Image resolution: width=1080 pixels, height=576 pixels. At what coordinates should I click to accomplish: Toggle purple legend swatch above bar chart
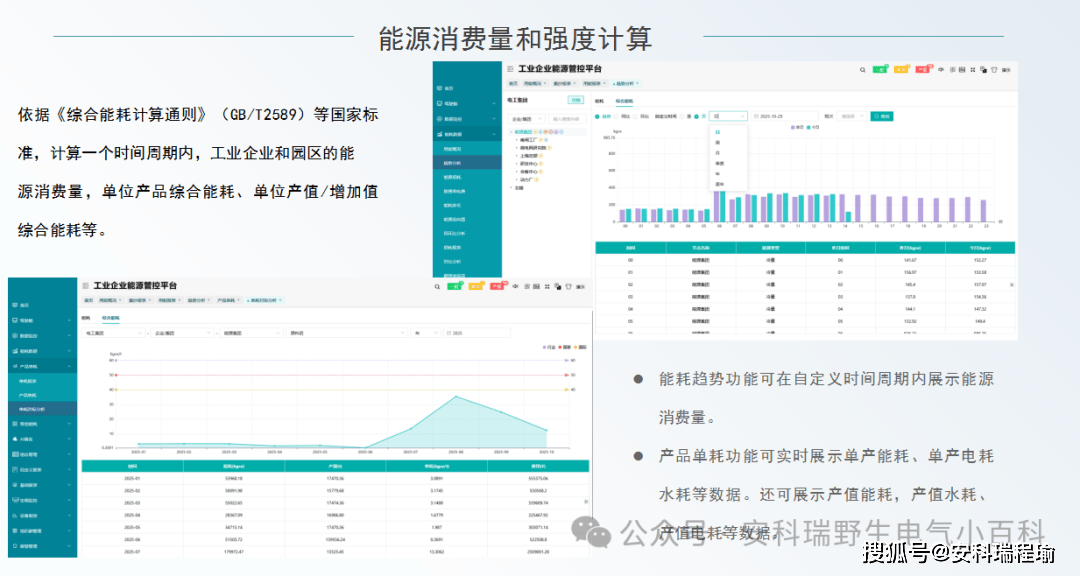793,127
